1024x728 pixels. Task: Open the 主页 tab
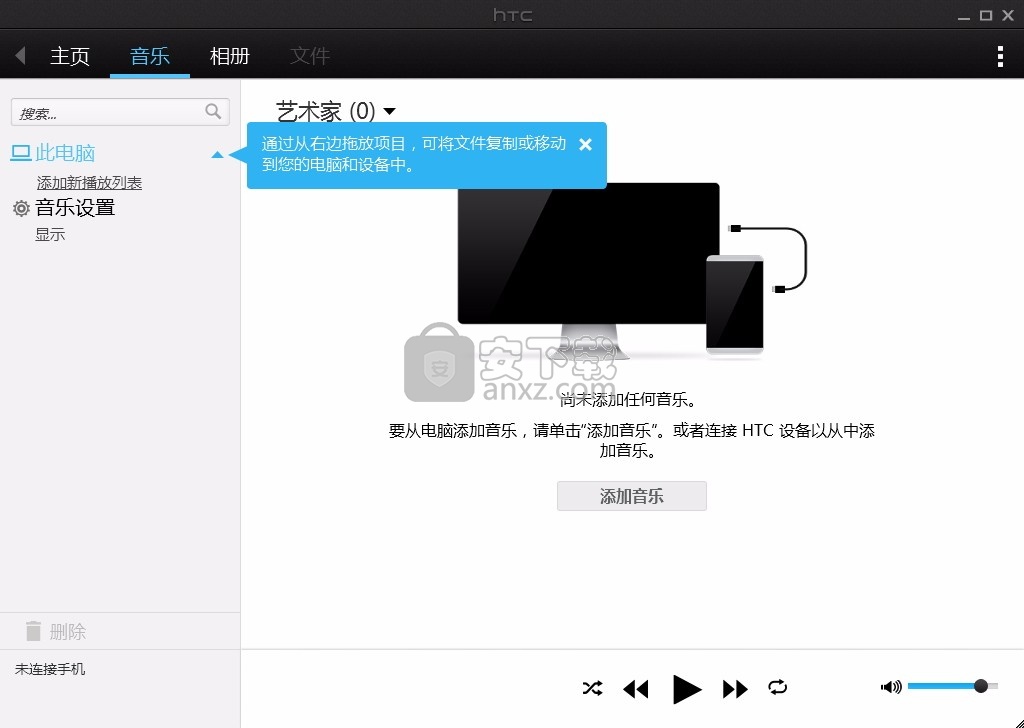70,56
